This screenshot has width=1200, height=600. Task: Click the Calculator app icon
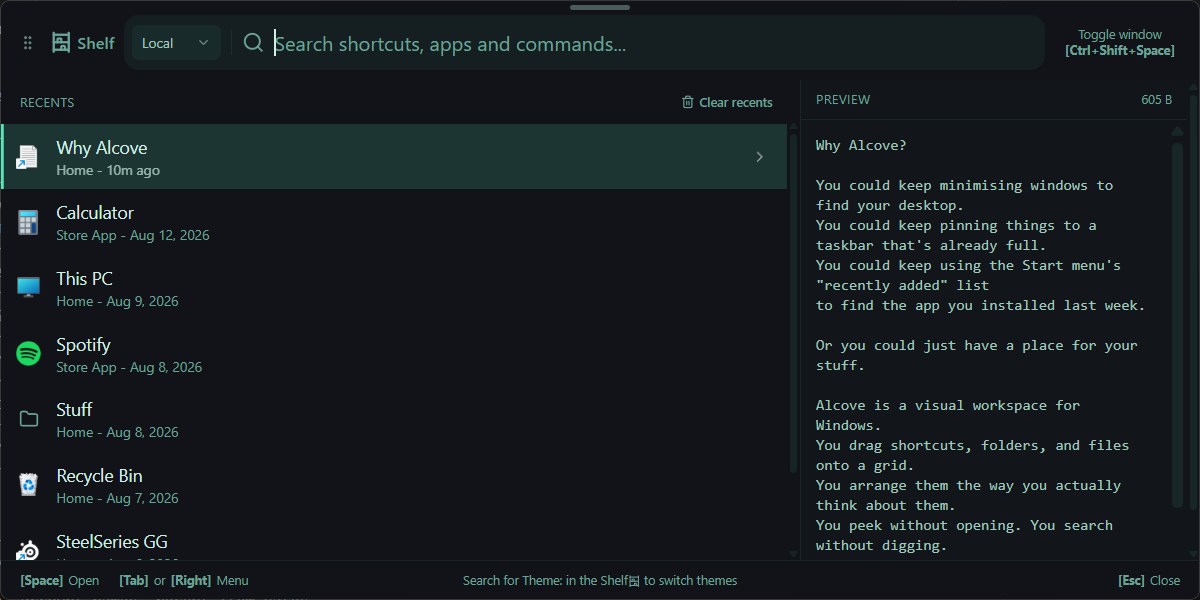[x=28, y=222]
